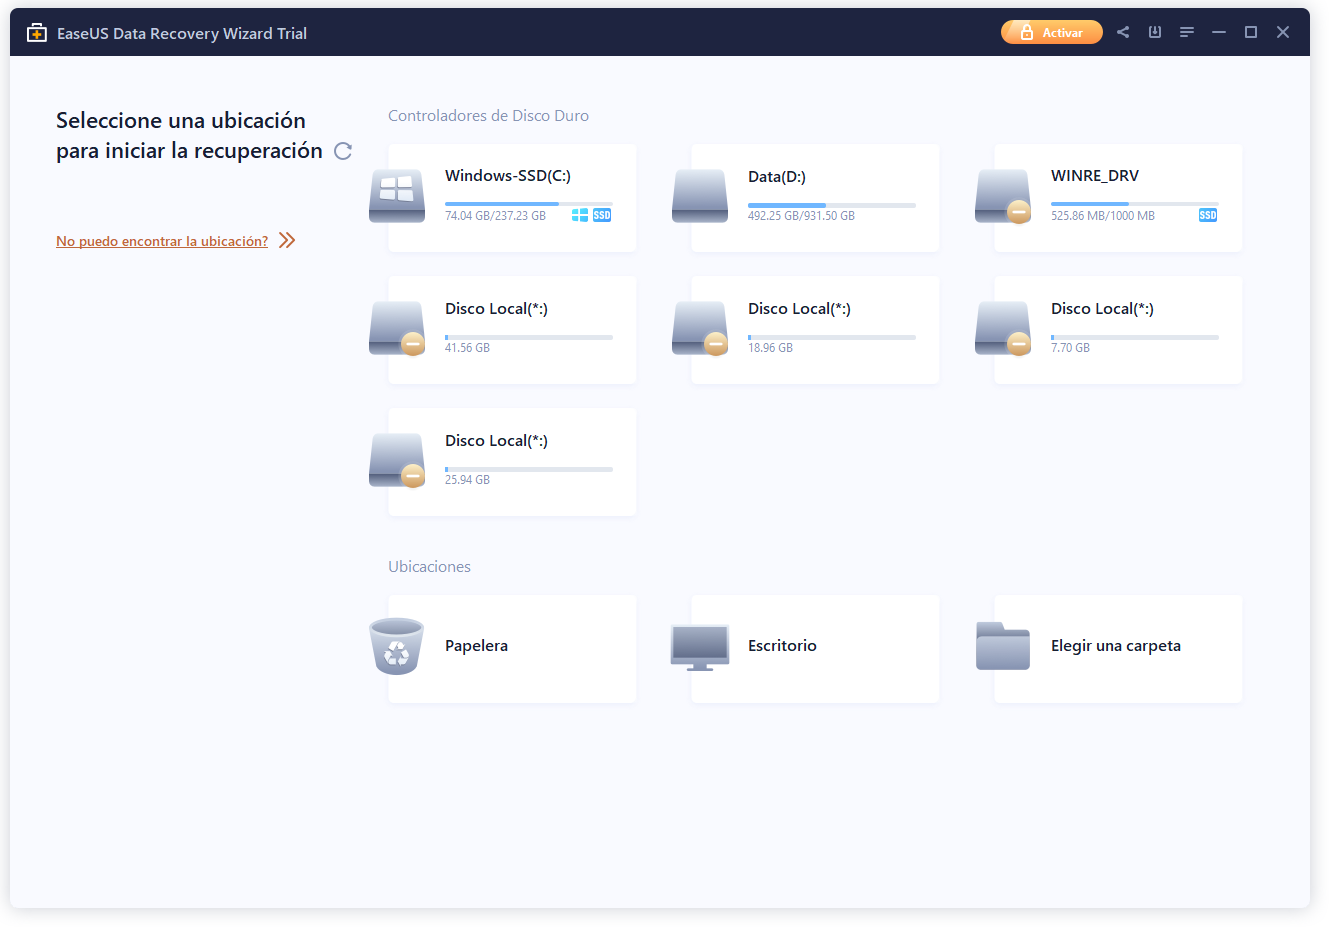Select the Data(D:) drive icon
Screen dimensions: 1330x927
700,196
